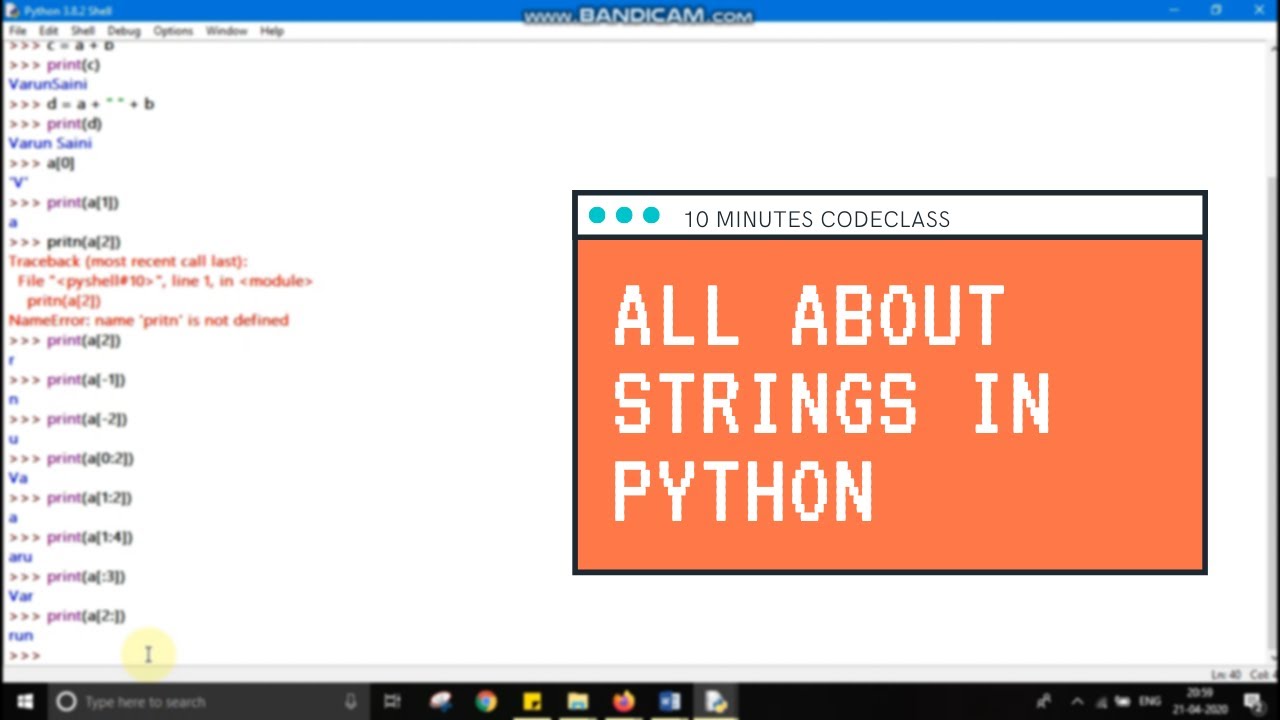Click the NameError 'pritn' is not defined line
Image resolution: width=1280 pixels, height=720 pixels.
(149, 320)
